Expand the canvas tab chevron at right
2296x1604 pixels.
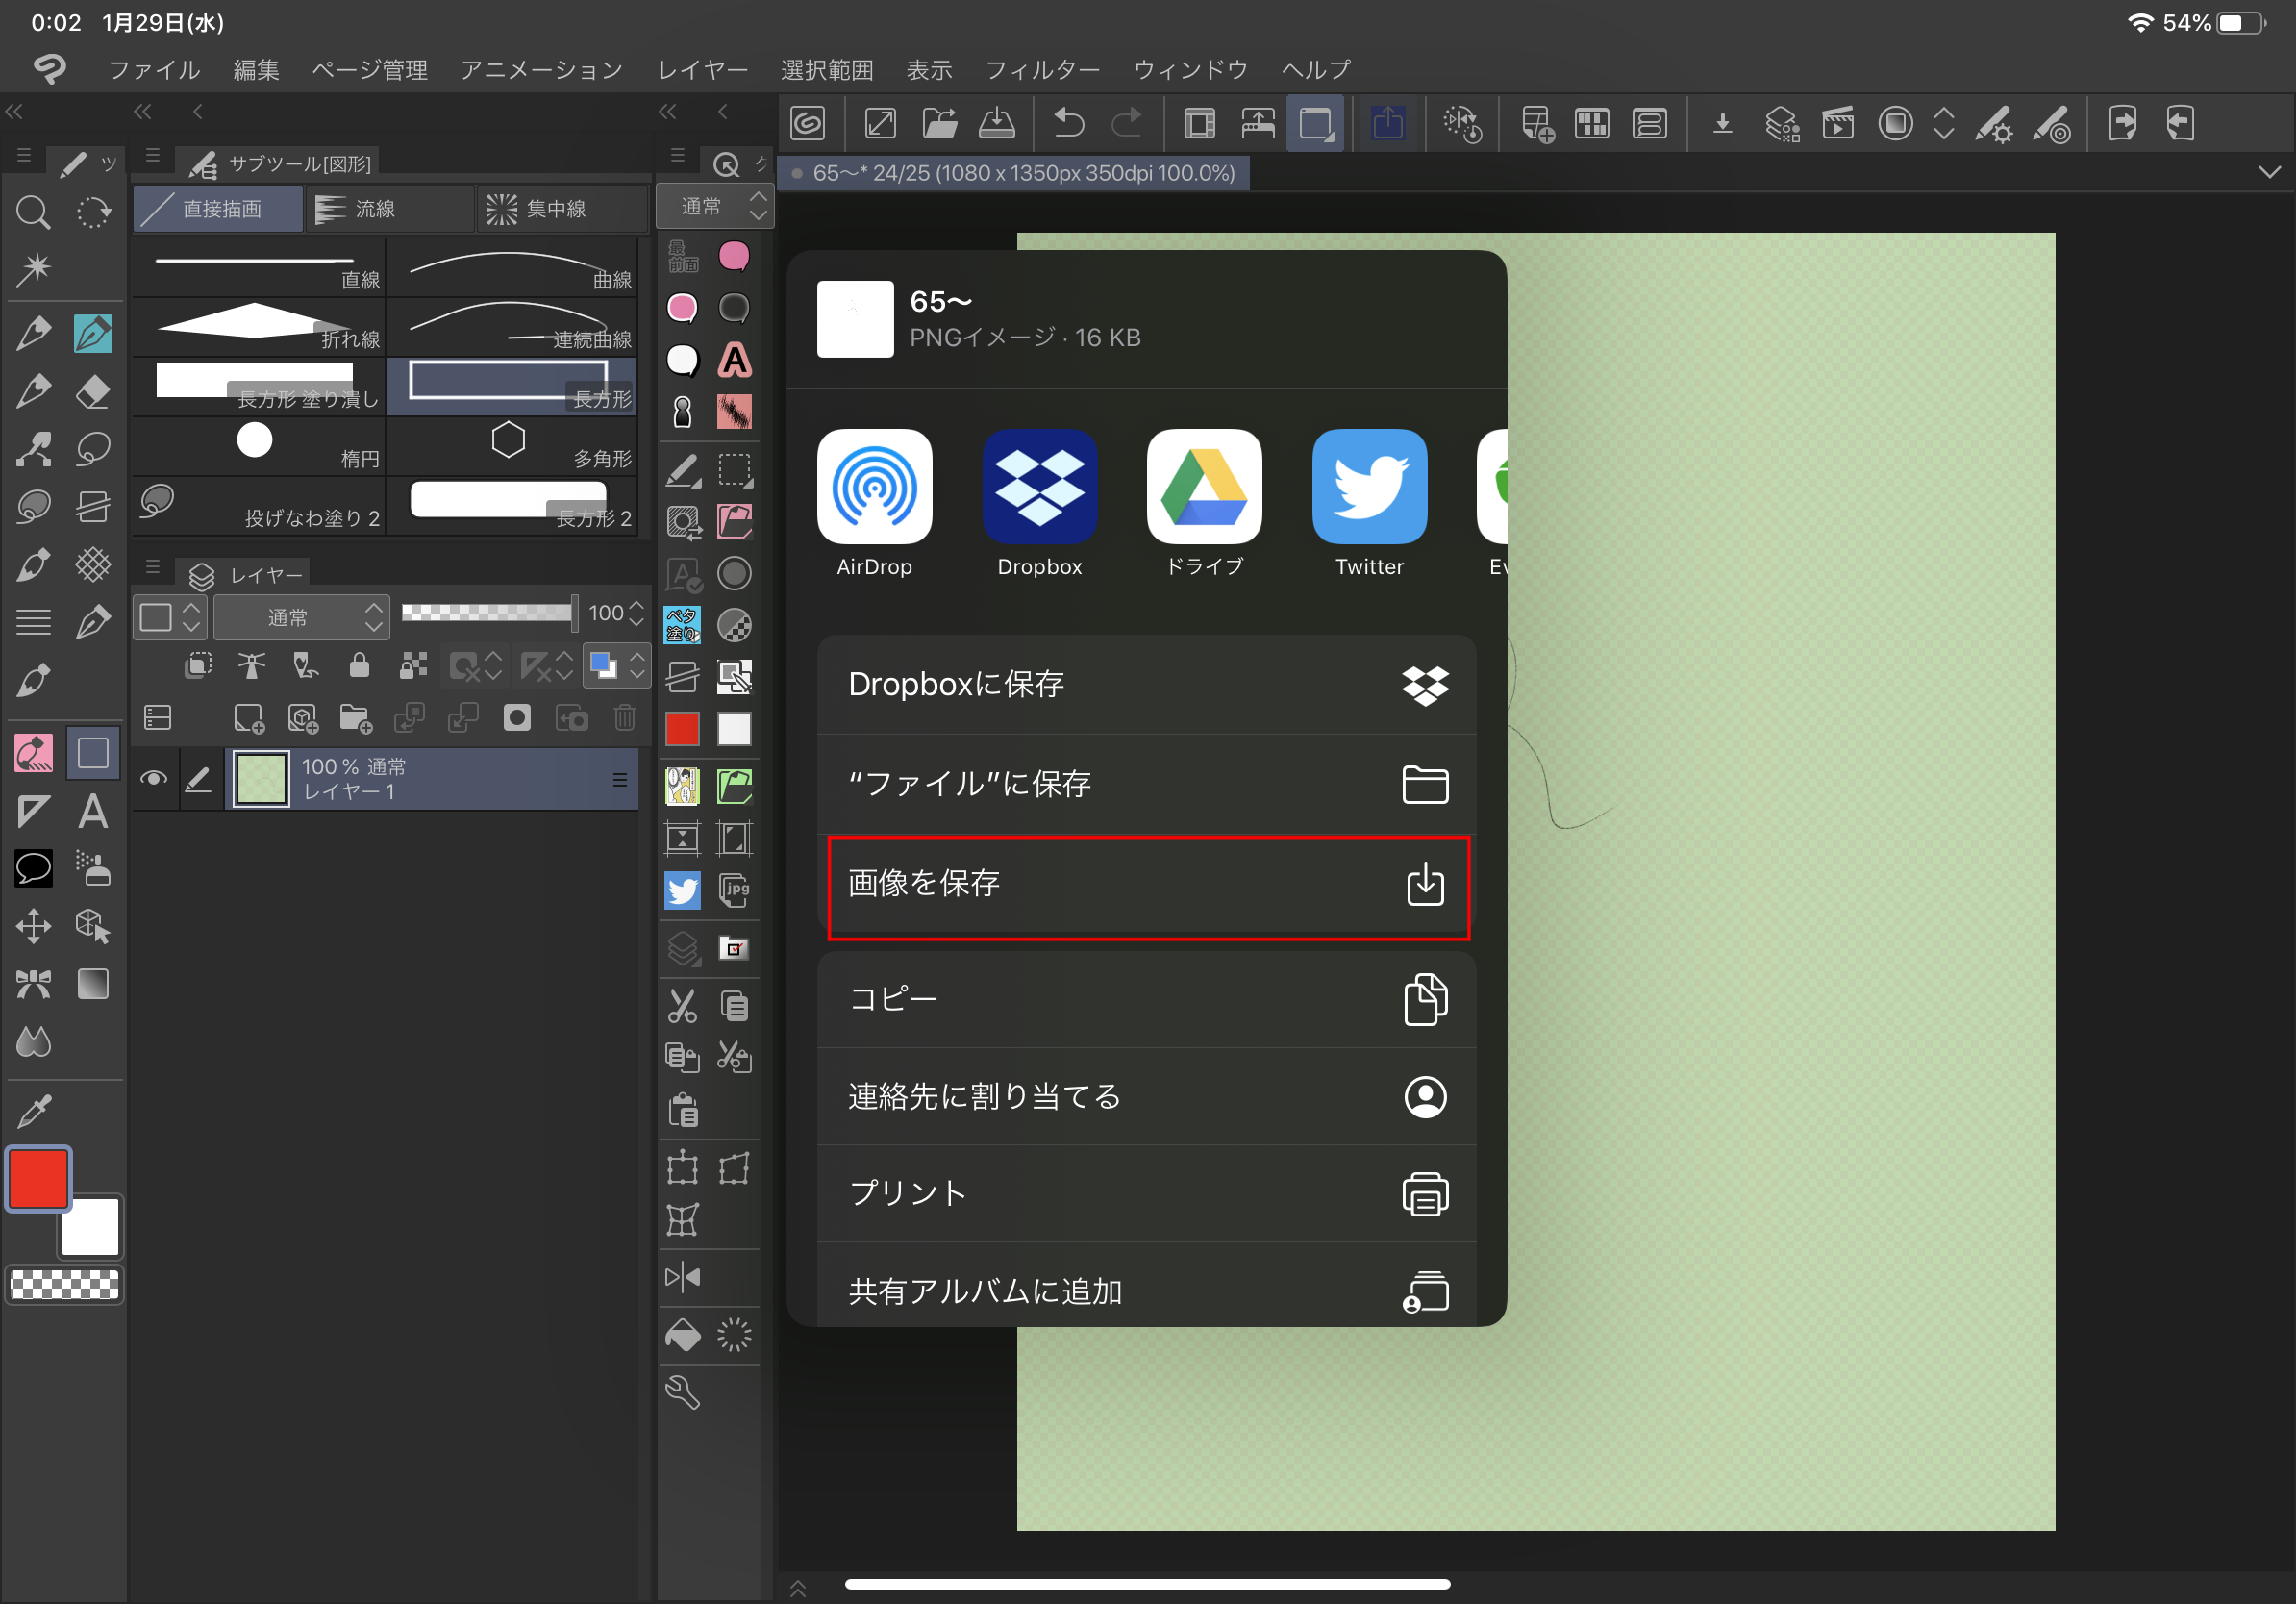[2269, 173]
